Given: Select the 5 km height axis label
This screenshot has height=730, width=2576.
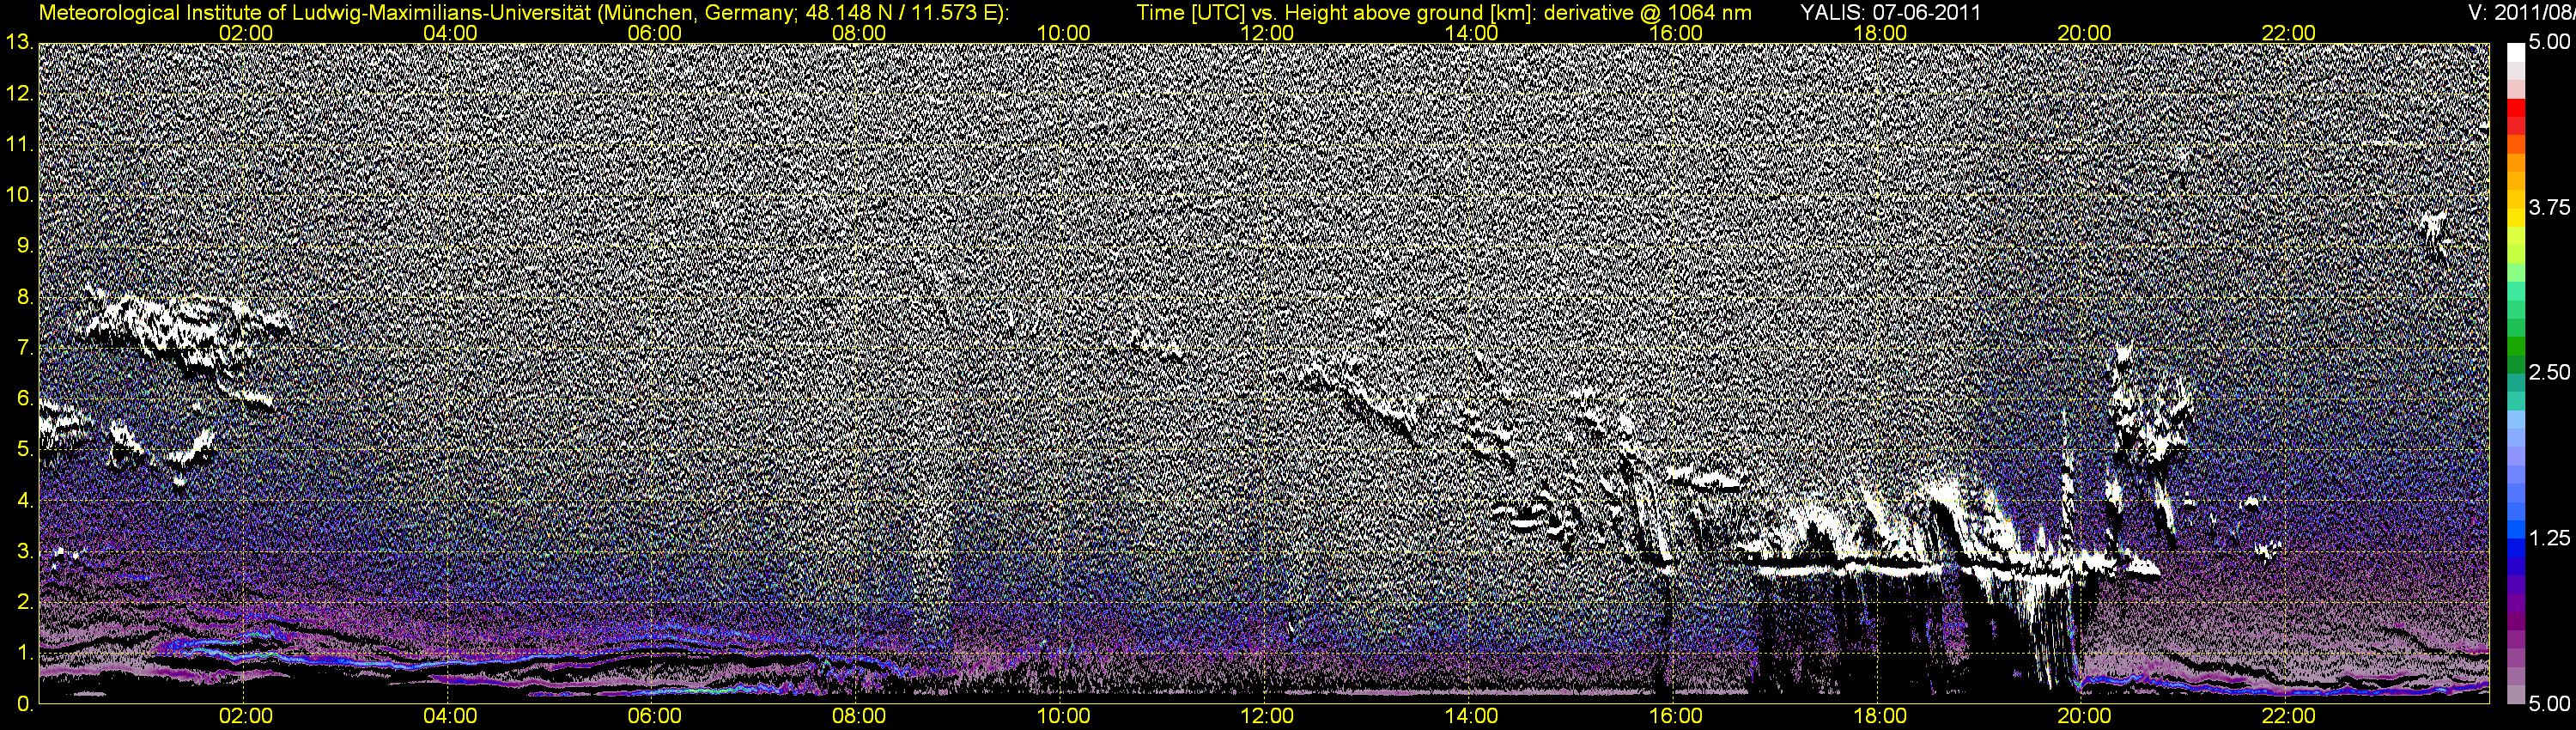Looking at the screenshot, I should point(25,450).
